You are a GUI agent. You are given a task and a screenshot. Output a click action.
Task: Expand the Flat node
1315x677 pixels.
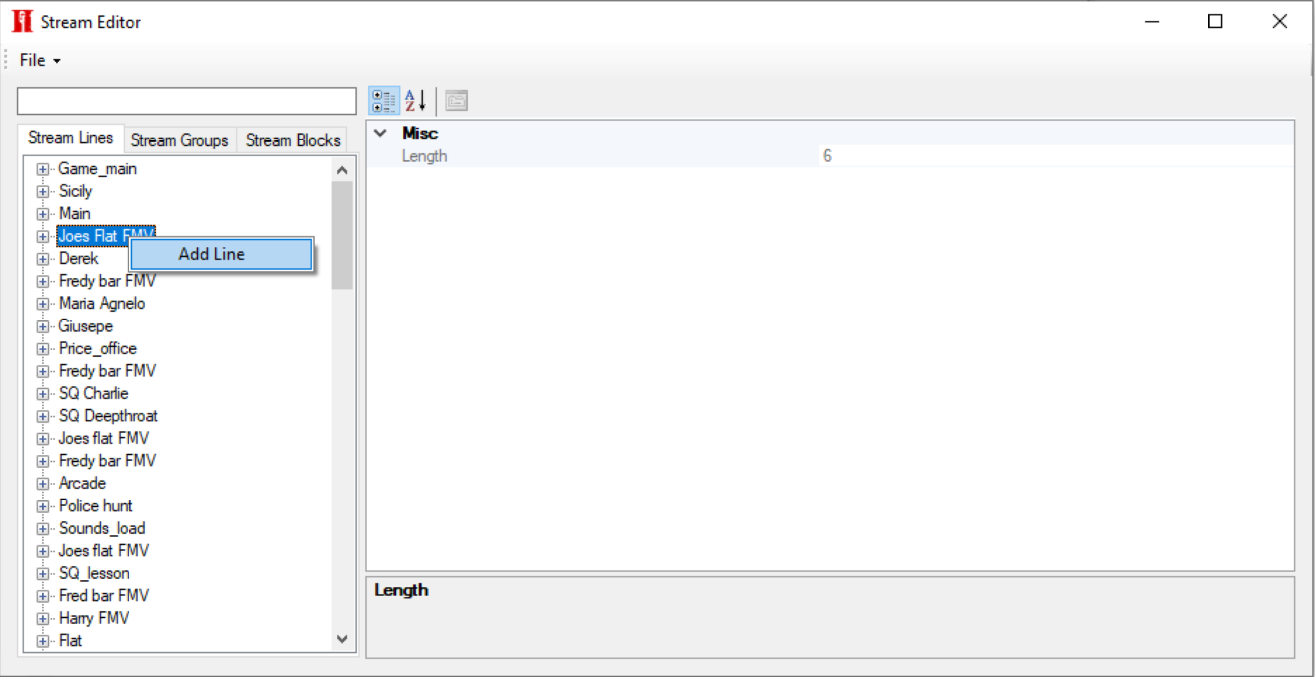43,641
